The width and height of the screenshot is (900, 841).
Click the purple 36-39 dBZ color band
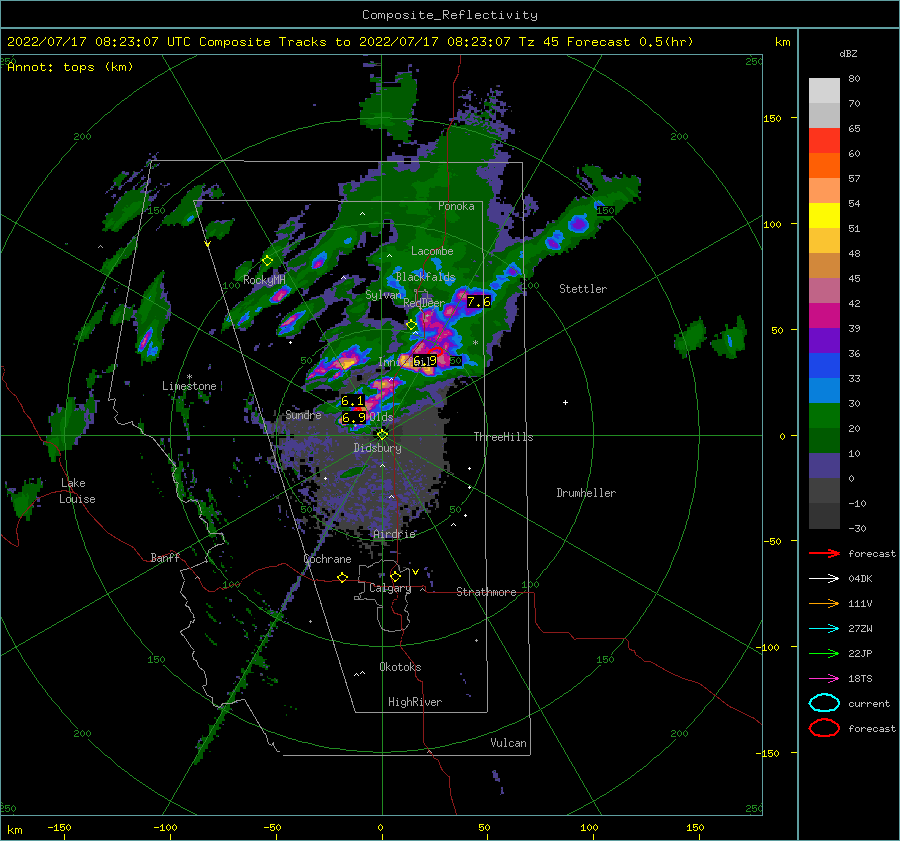[x=824, y=340]
